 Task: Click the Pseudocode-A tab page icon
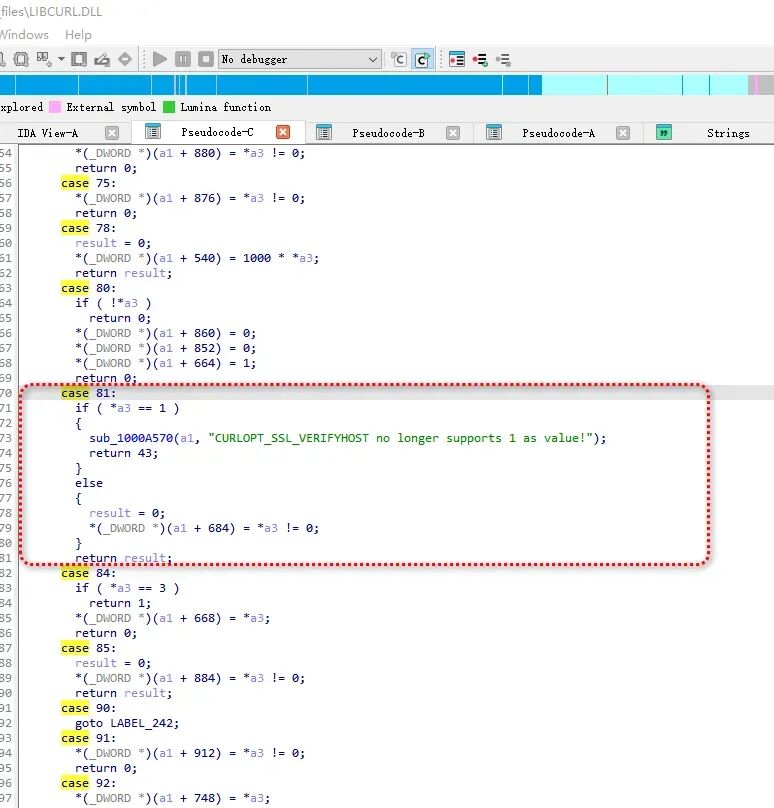coord(493,132)
